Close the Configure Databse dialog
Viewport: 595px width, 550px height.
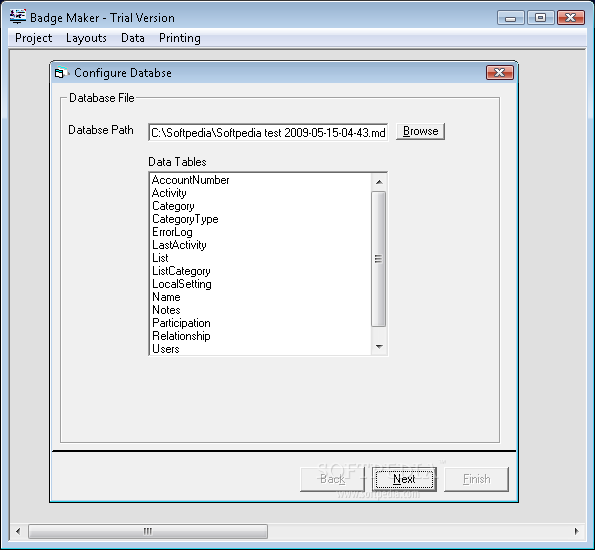pyautogui.click(x=499, y=72)
